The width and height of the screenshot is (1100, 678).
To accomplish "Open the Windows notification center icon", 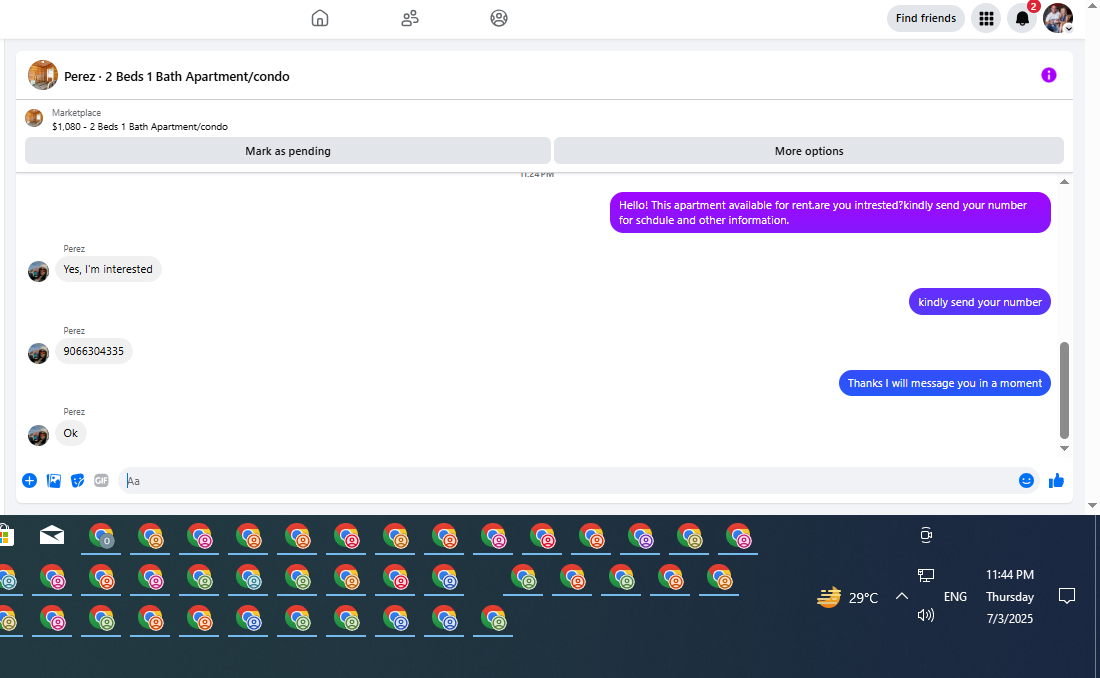I will pyautogui.click(x=1066, y=597).
